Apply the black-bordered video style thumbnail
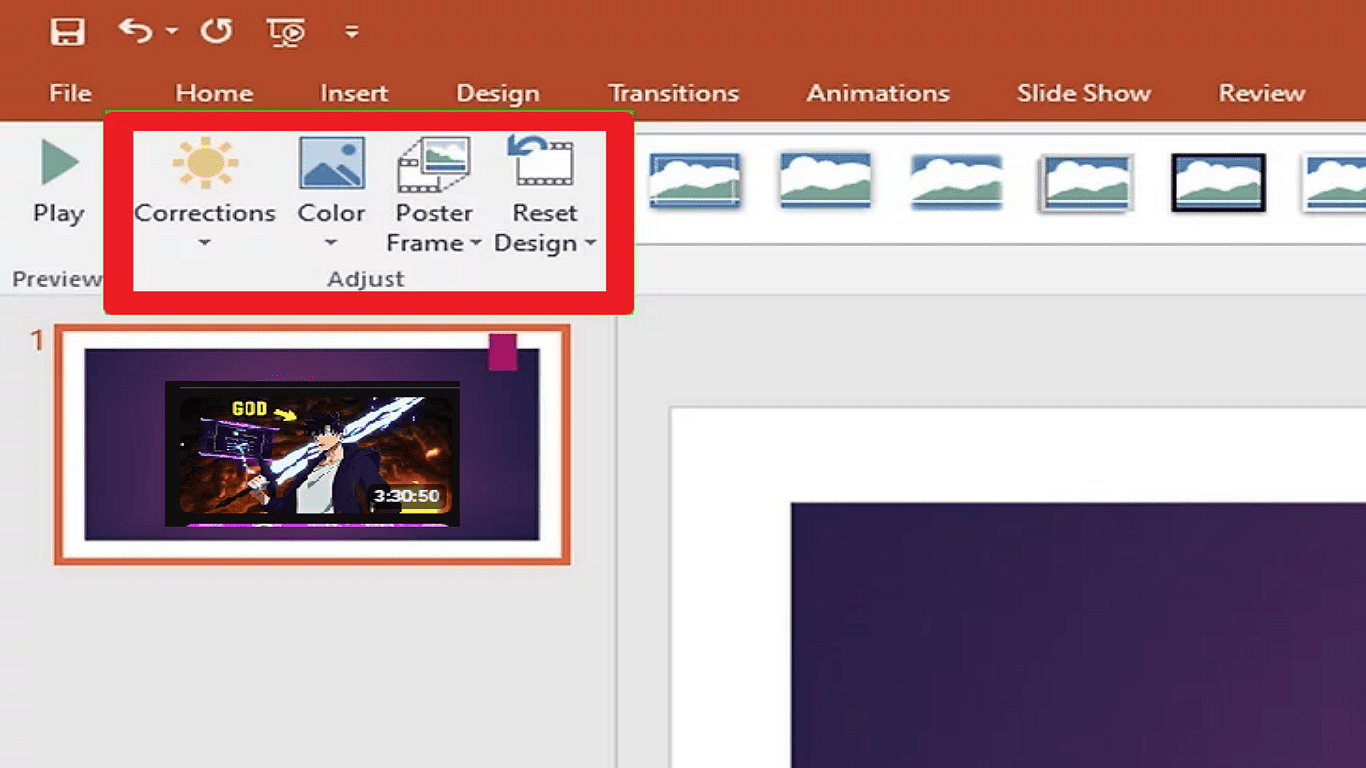The image size is (1366, 768). (1219, 183)
